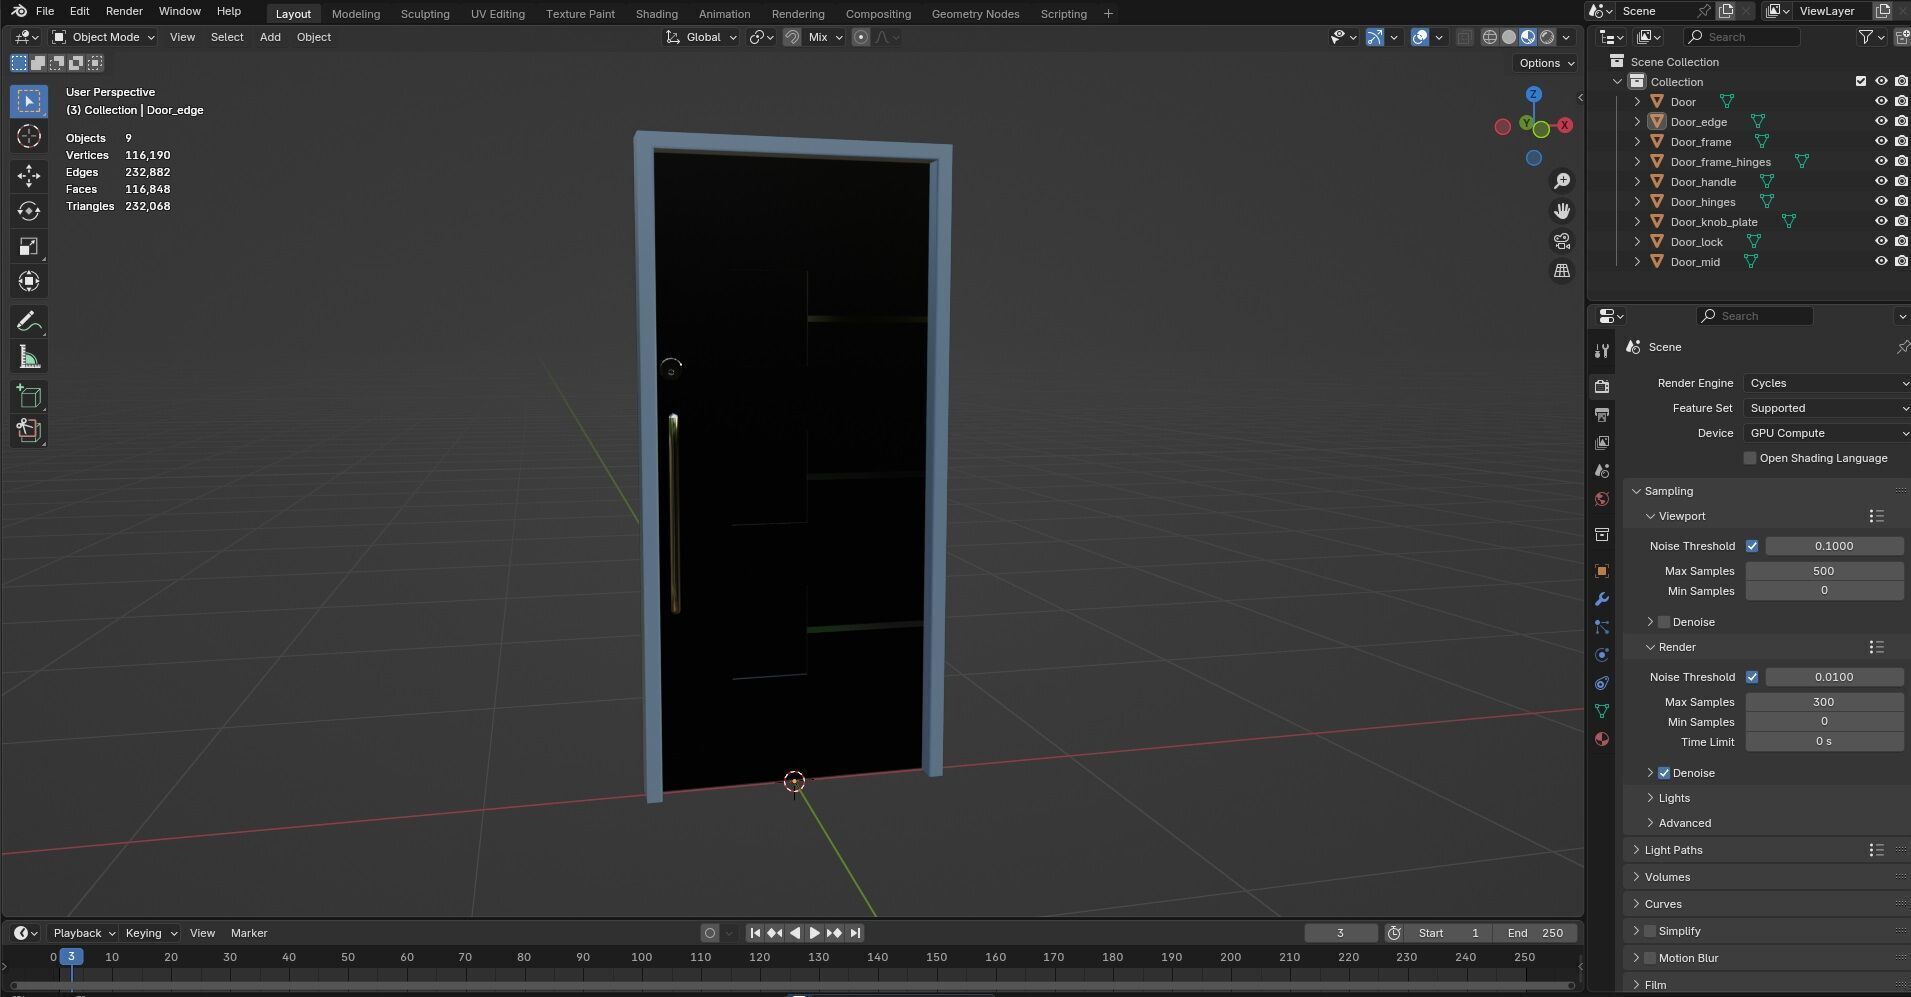Hide Door_handle object in viewport
Image resolution: width=1911 pixels, height=997 pixels.
point(1881,181)
